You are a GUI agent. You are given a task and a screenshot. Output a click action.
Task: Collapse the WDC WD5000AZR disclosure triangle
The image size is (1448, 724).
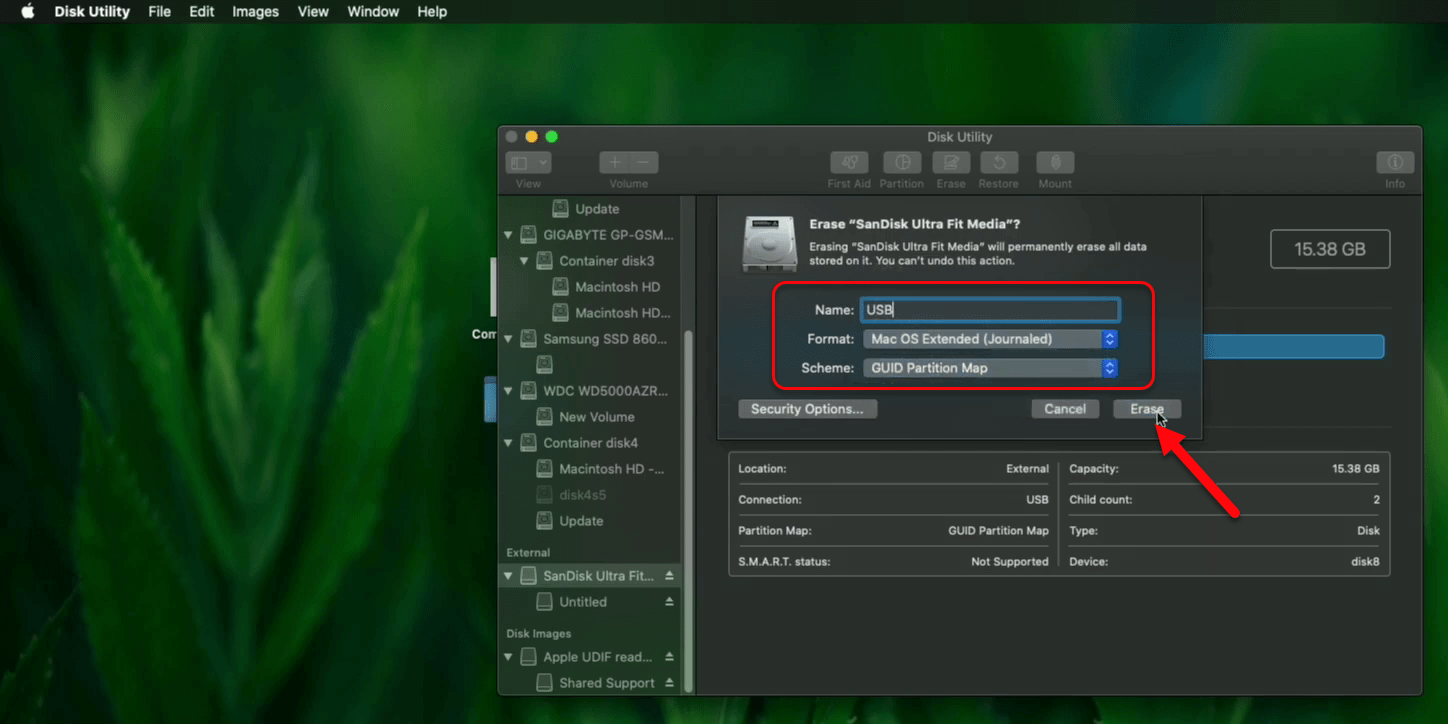tap(508, 391)
